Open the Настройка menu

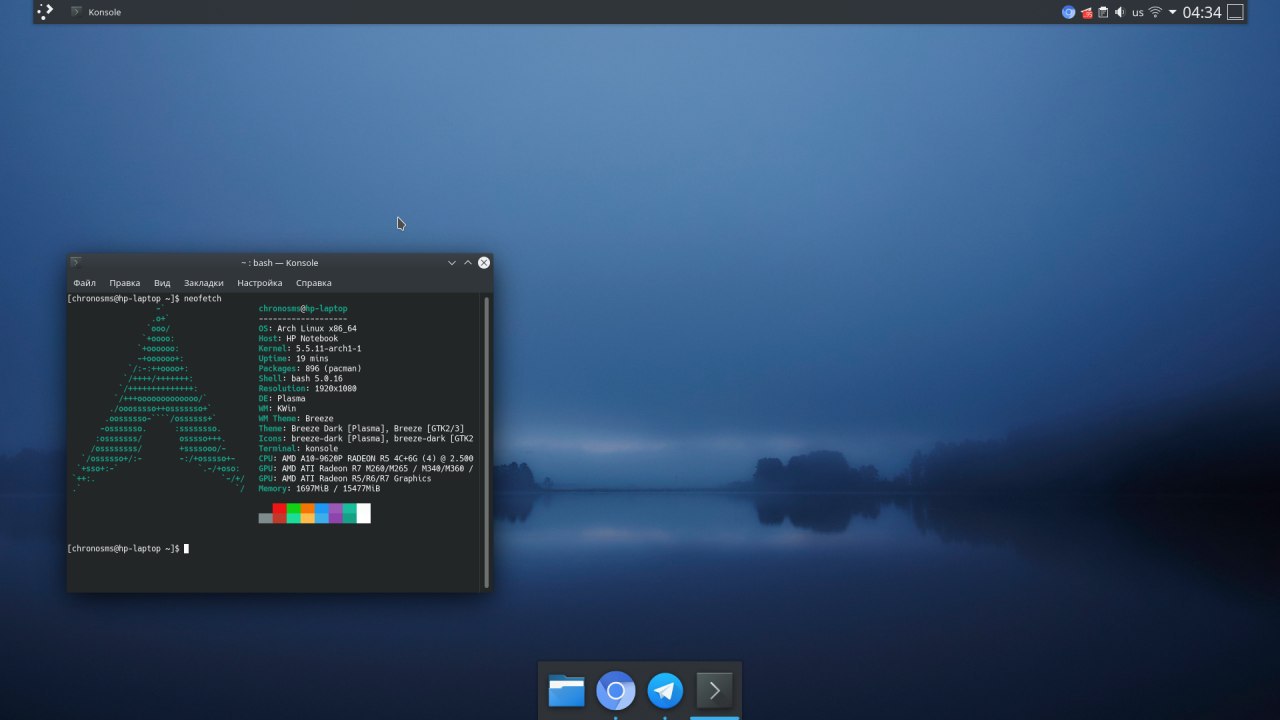point(260,283)
